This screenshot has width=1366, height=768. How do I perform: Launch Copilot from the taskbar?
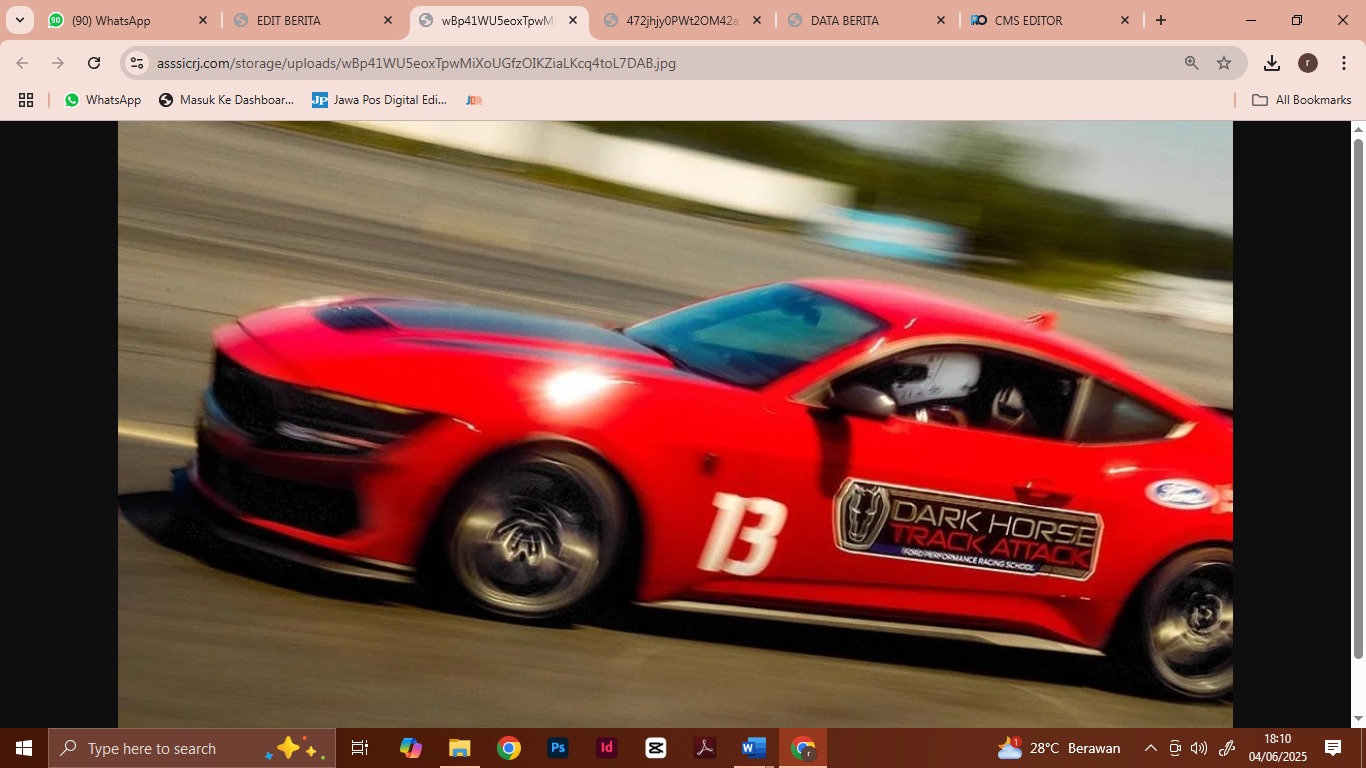click(411, 748)
